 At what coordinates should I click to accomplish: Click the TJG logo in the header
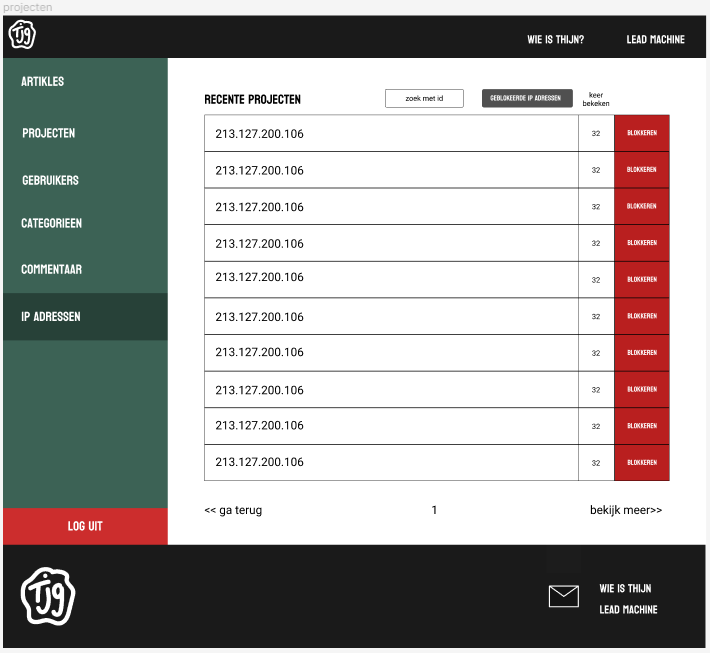coord(22,36)
